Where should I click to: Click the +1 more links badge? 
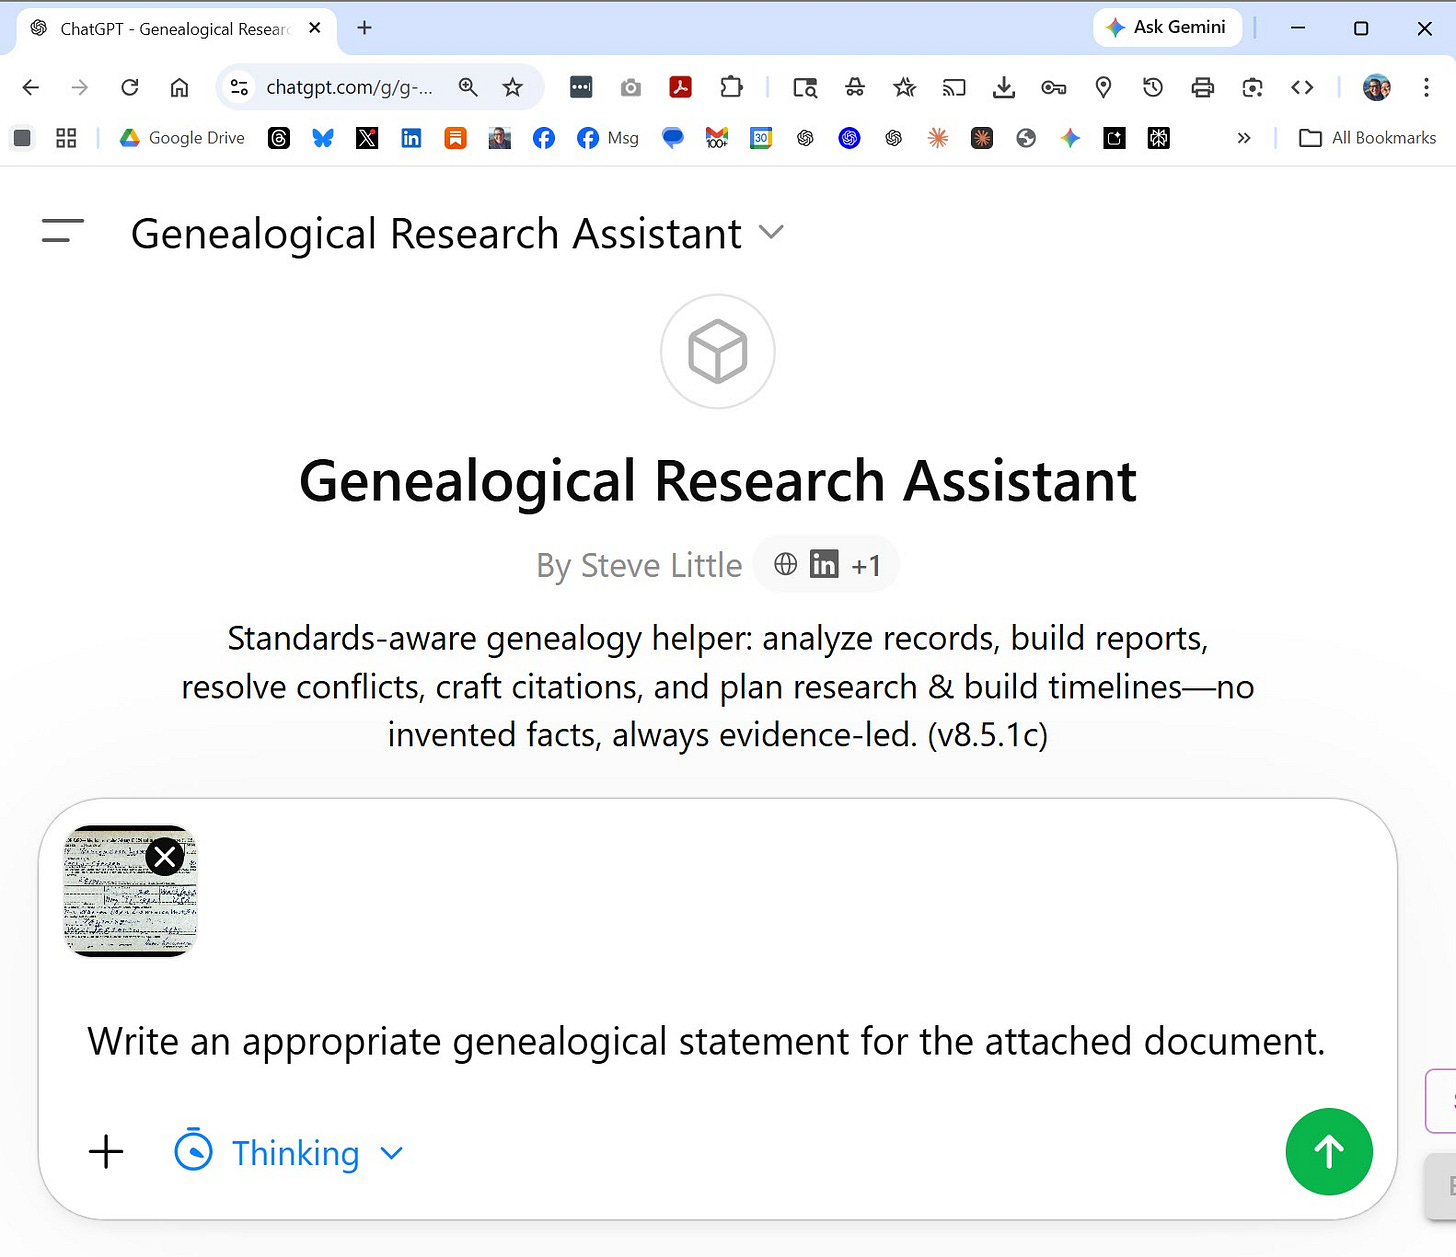(866, 565)
